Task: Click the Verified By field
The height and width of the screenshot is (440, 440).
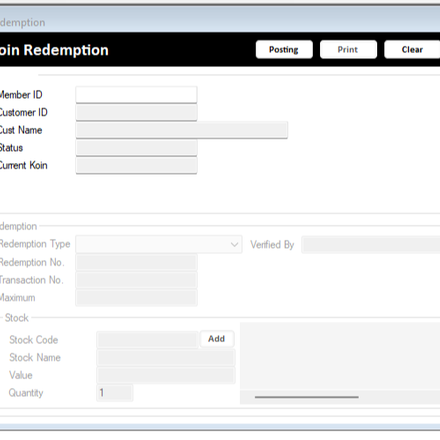Action: tap(371, 245)
